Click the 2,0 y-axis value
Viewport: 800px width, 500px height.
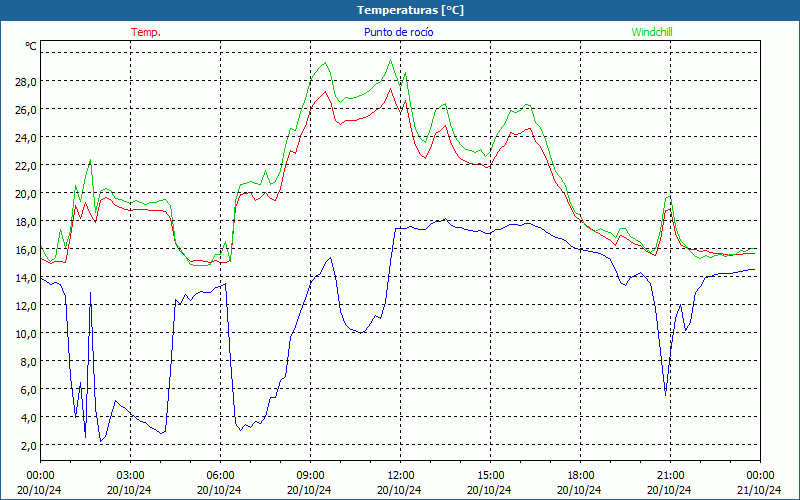point(28,446)
